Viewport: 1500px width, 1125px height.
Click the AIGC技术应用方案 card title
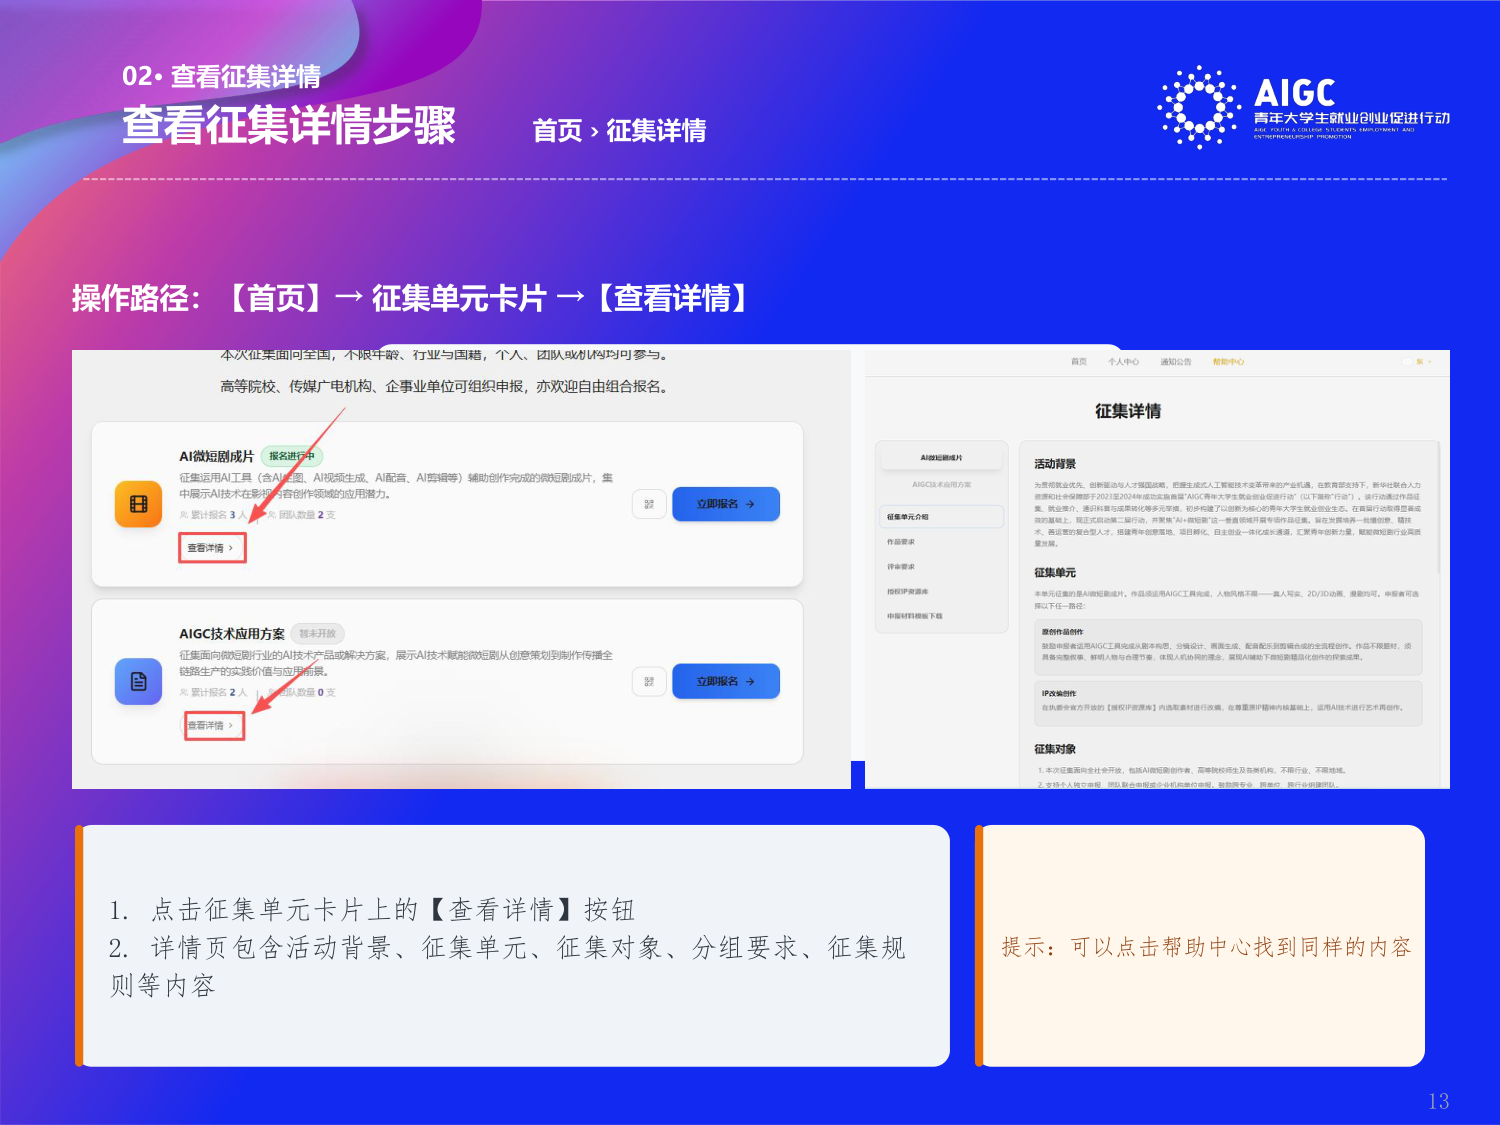tap(232, 634)
